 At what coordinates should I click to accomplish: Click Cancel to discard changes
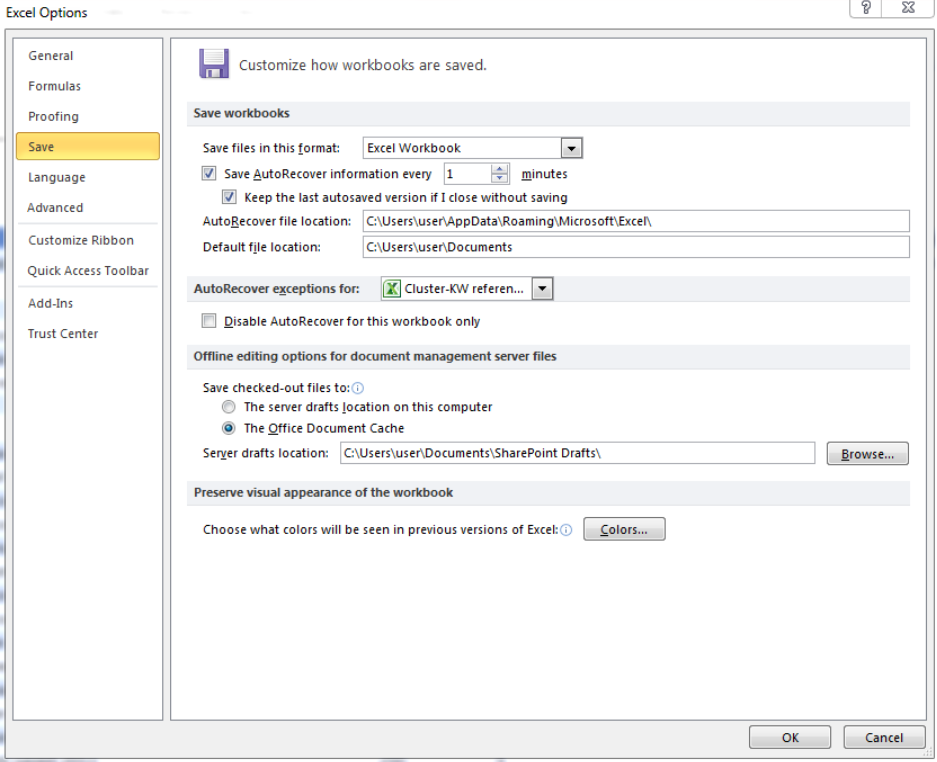pos(884,737)
